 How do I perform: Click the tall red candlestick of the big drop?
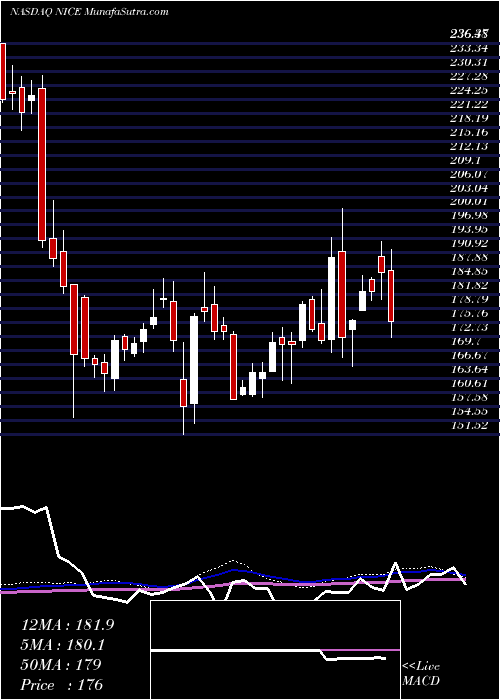coord(42,164)
